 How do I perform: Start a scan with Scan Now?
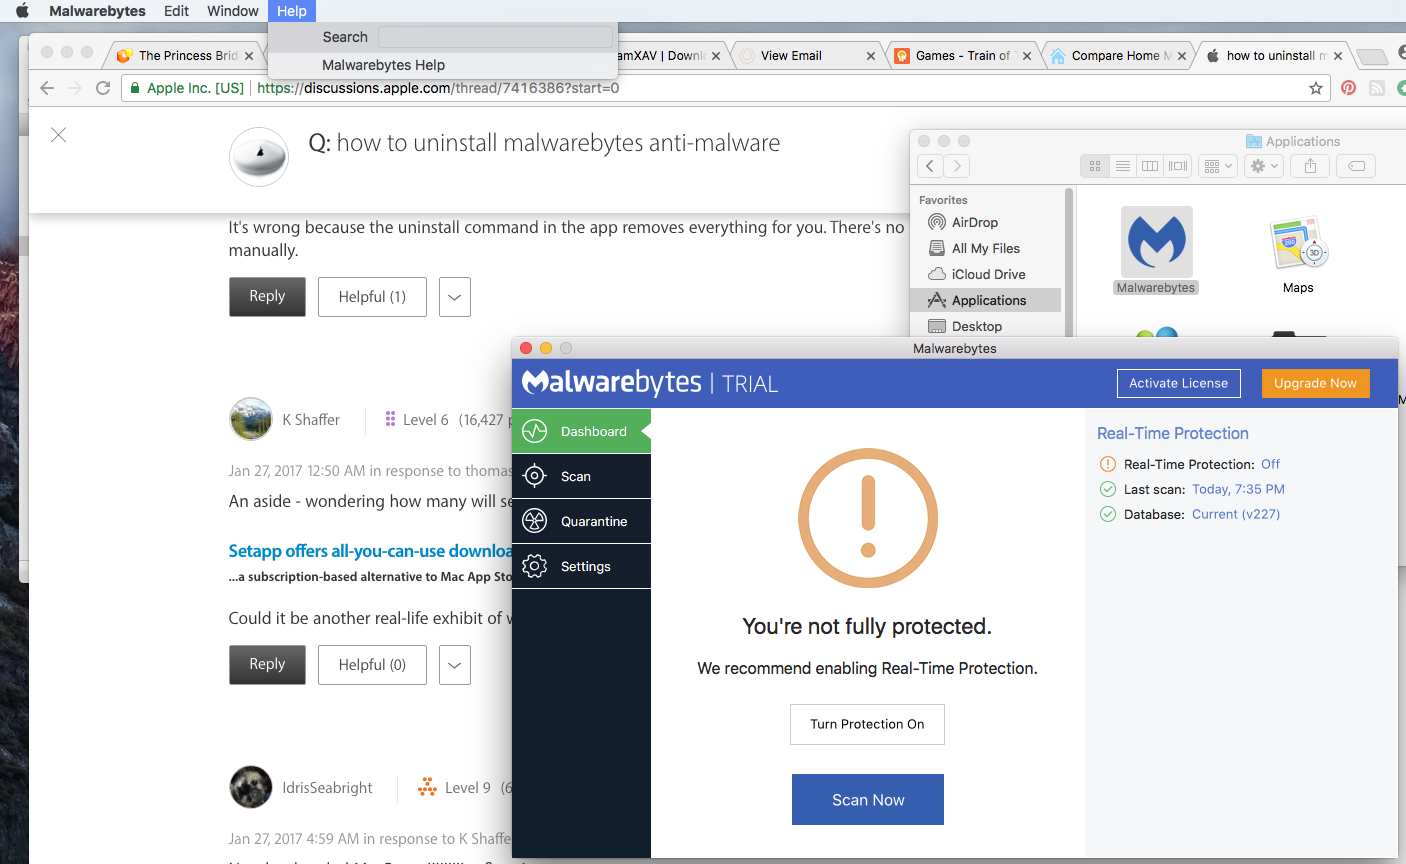pos(868,800)
